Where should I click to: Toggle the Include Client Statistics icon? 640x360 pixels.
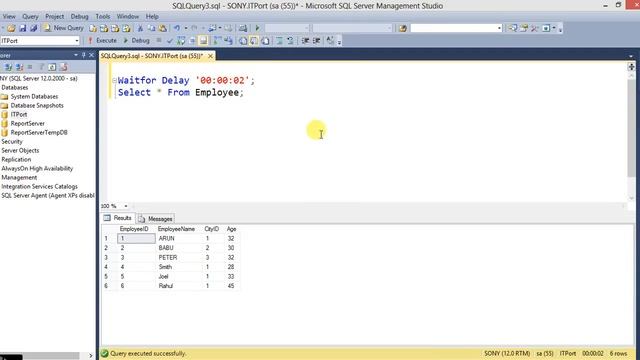229,40
